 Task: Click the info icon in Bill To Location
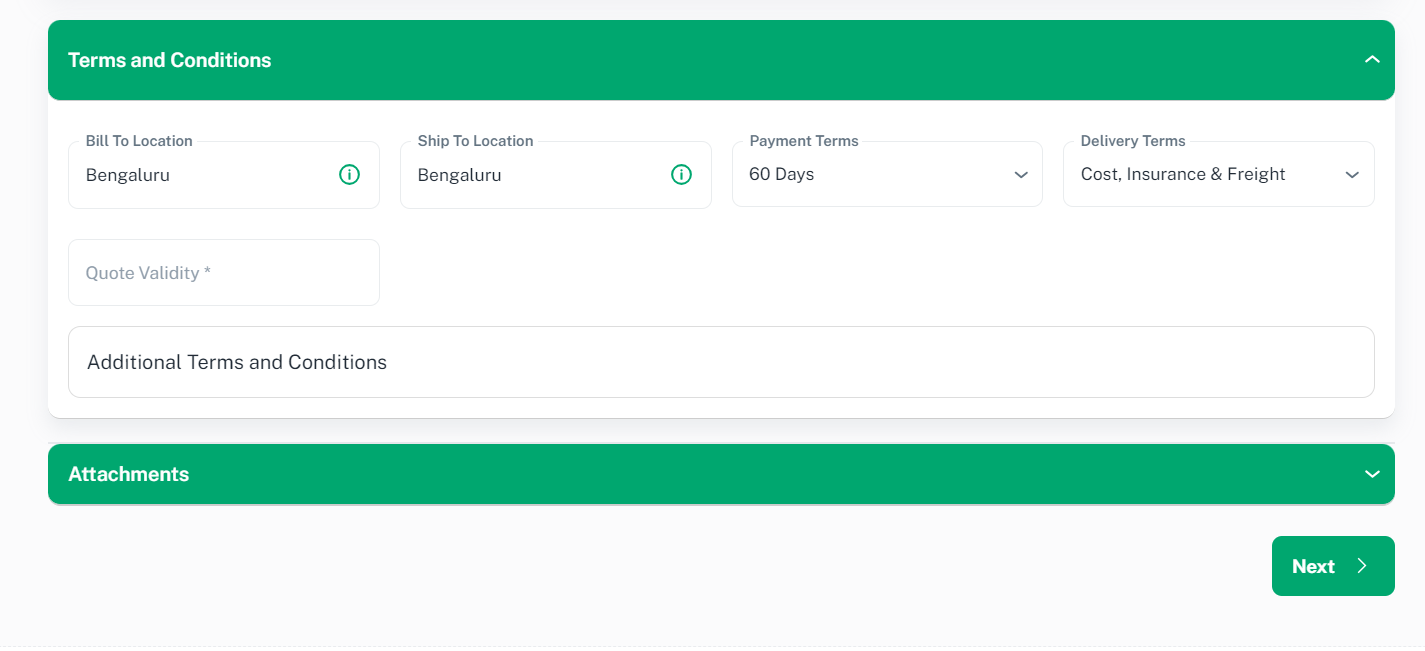pos(349,175)
